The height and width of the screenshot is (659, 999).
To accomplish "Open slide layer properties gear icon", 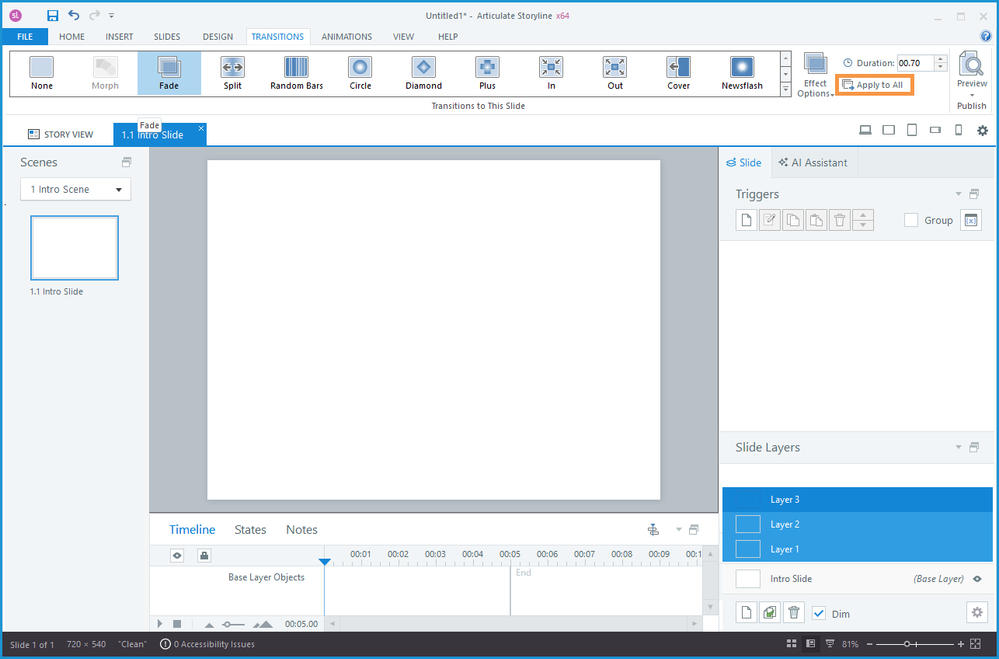I will coord(976,612).
